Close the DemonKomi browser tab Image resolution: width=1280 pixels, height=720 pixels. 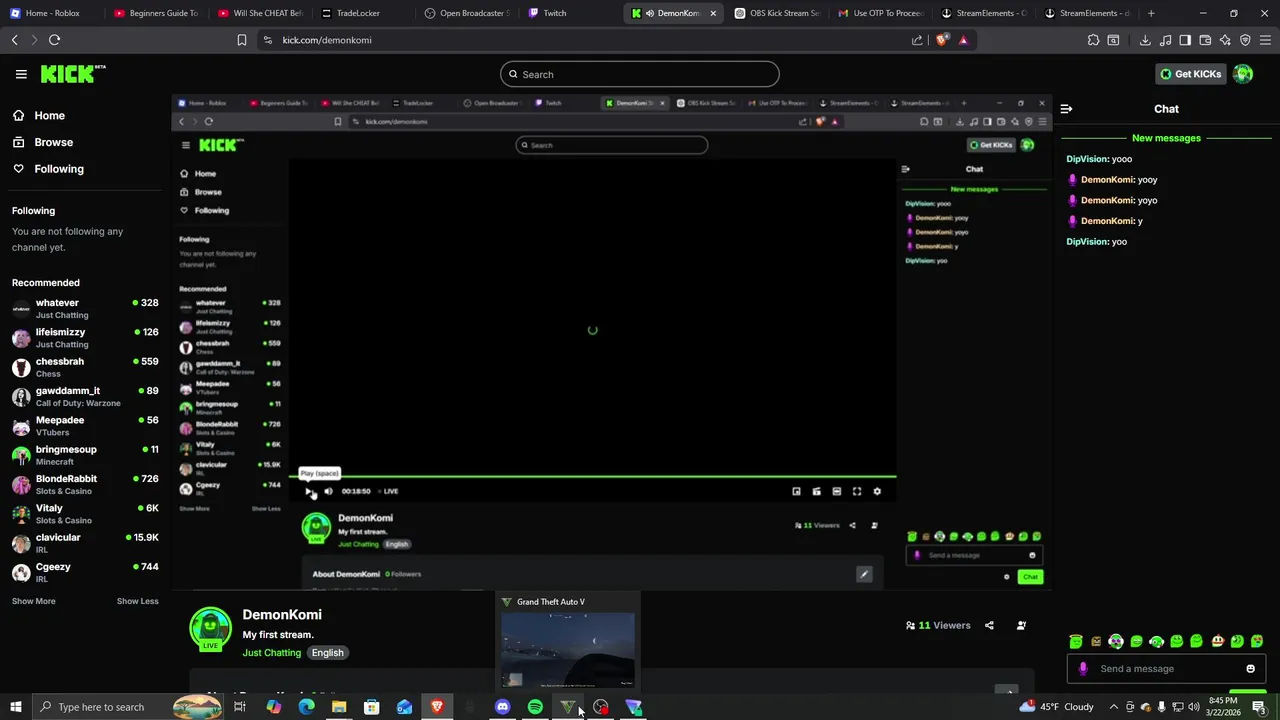point(713,13)
